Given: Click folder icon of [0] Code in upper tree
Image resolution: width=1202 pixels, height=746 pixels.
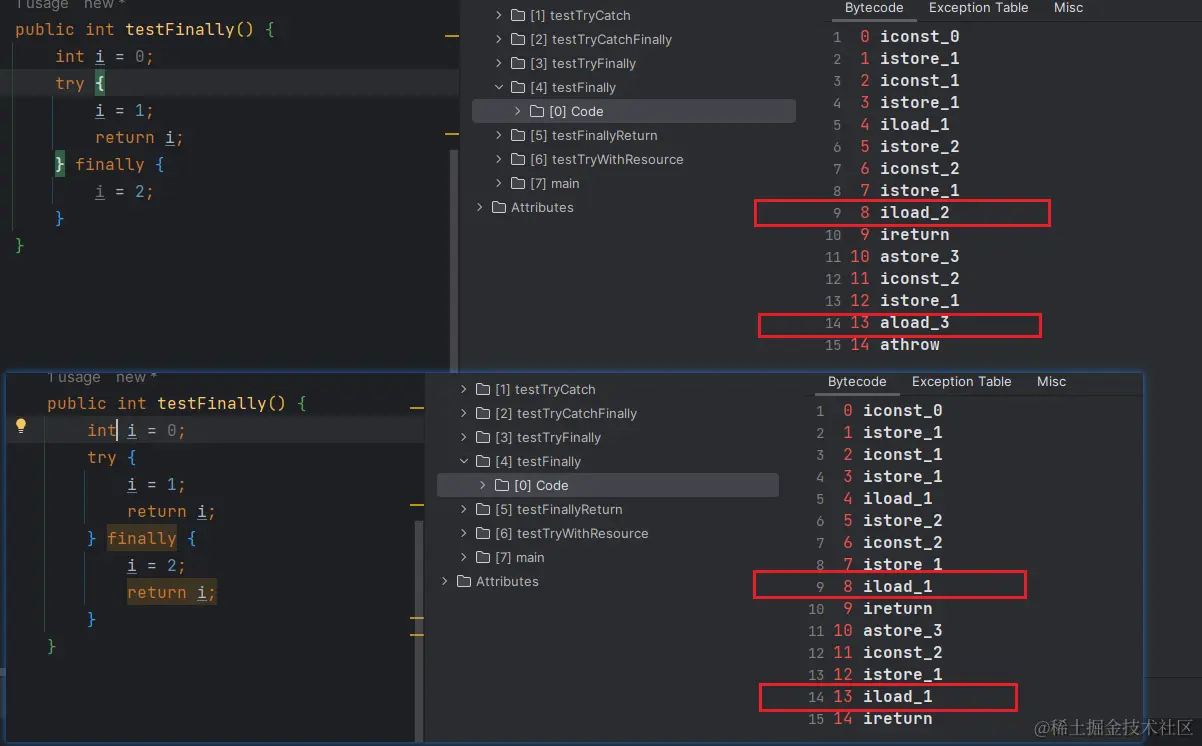Looking at the screenshot, I should pos(537,112).
